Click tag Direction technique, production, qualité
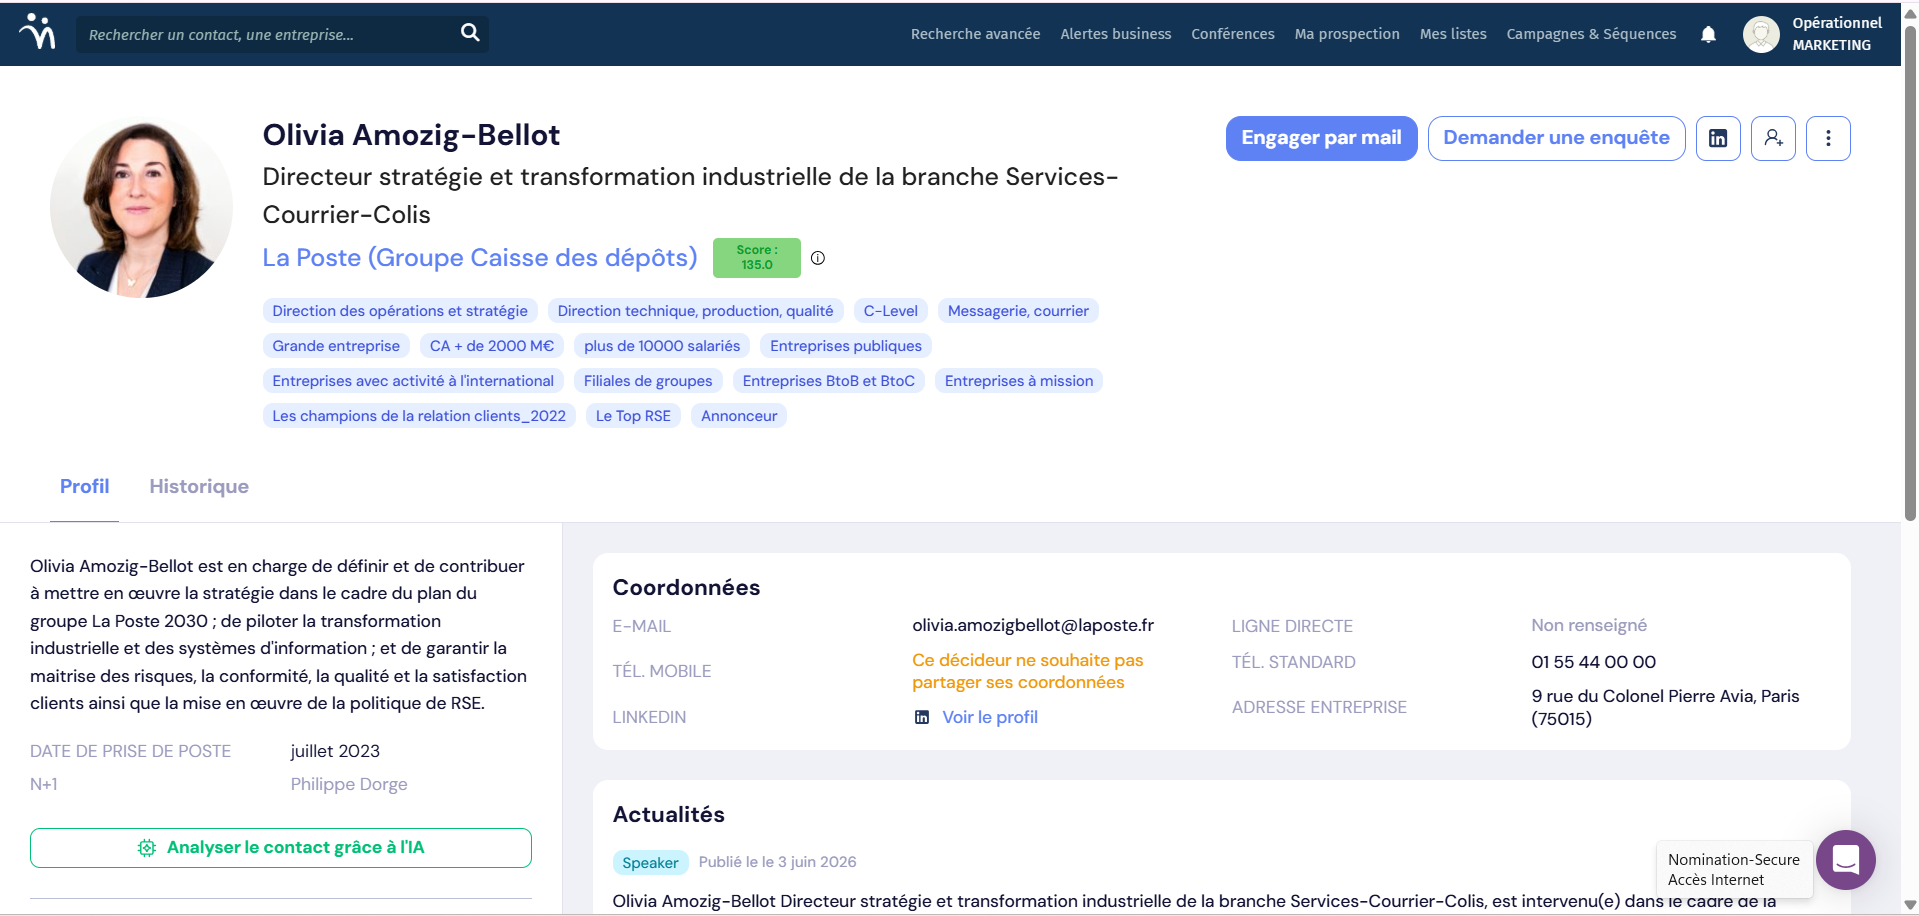The height and width of the screenshot is (916, 1919). tap(695, 311)
